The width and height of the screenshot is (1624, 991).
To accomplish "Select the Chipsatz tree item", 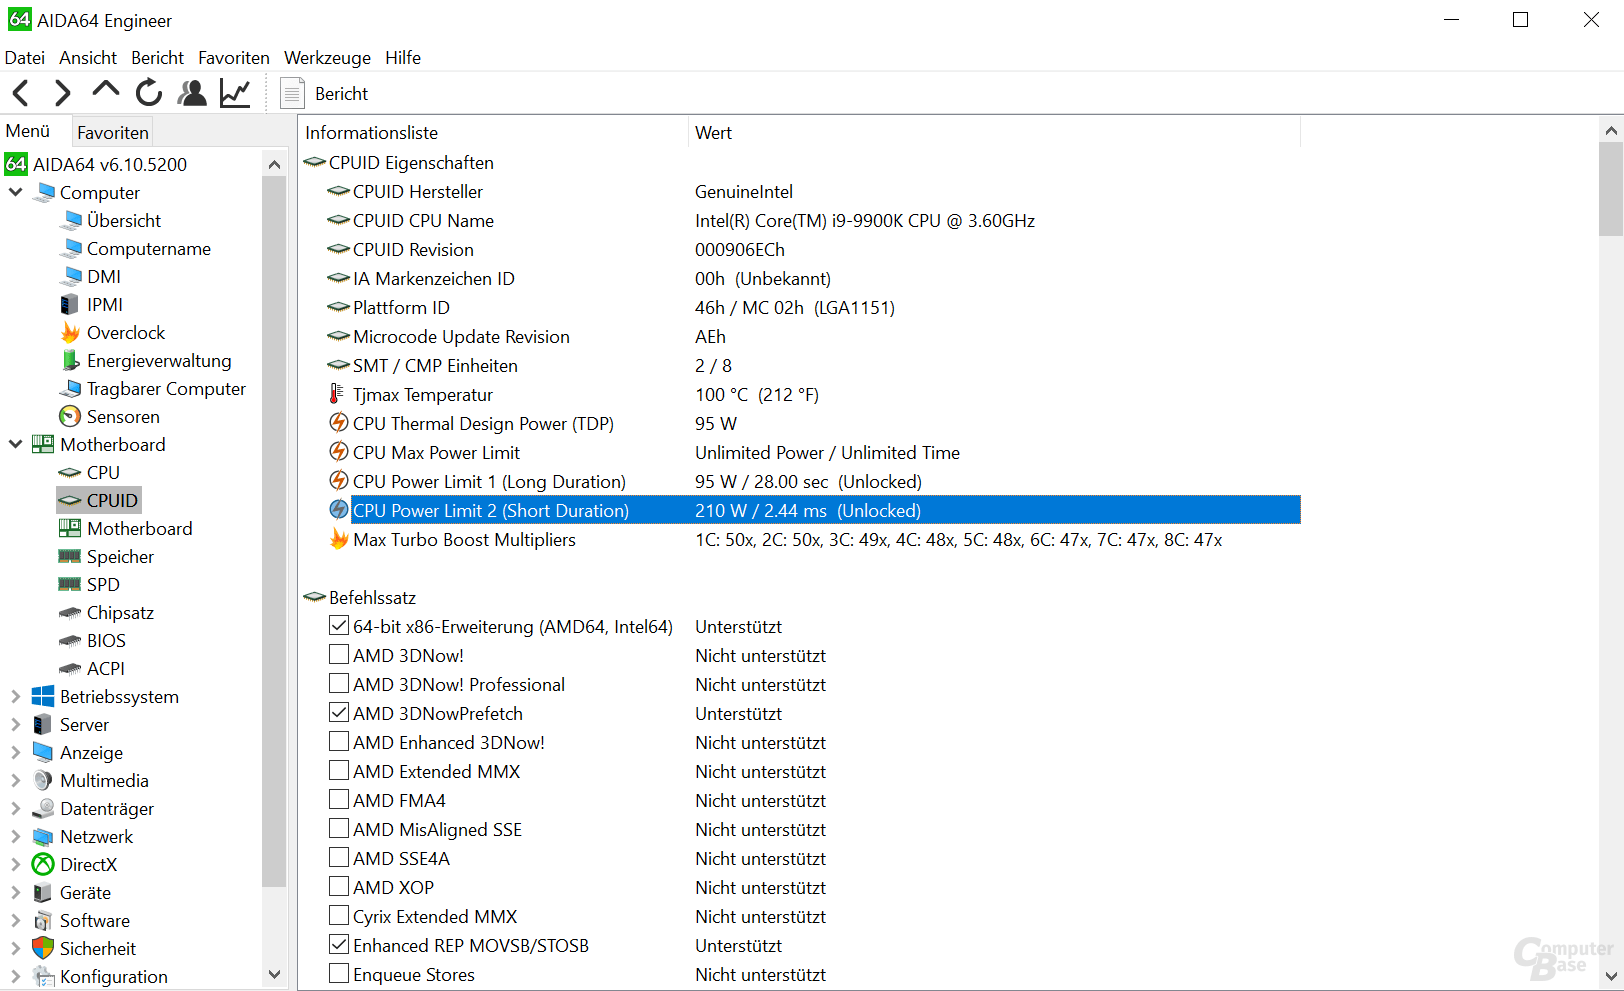I will [x=120, y=612].
